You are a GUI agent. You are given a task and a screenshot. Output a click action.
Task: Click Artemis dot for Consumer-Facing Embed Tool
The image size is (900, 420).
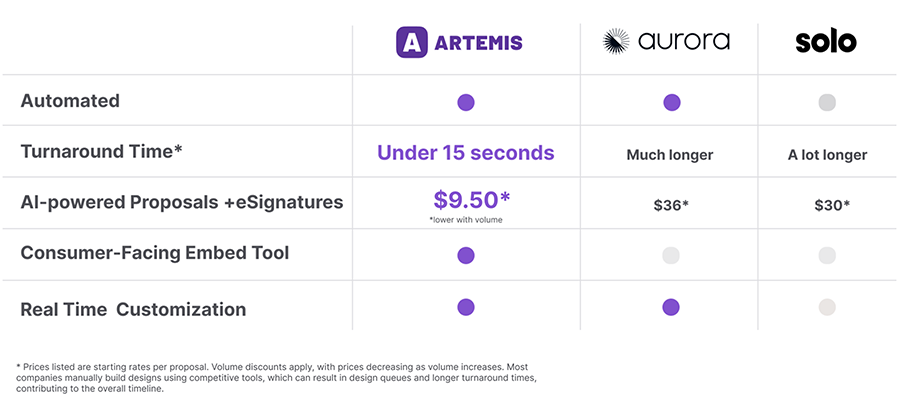[x=465, y=255]
